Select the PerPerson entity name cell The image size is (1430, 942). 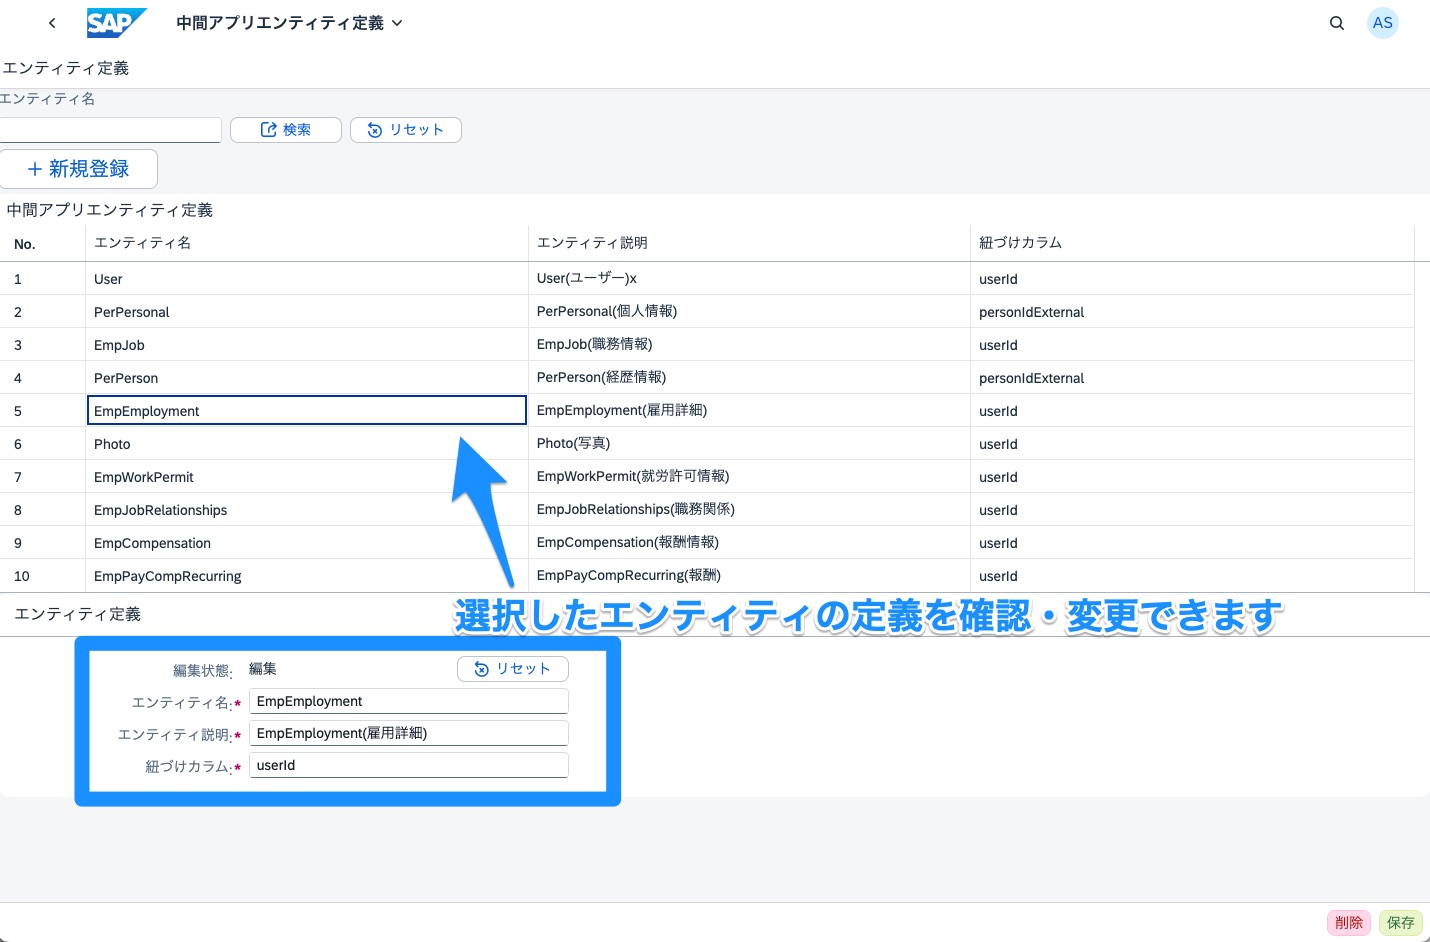tap(307, 378)
